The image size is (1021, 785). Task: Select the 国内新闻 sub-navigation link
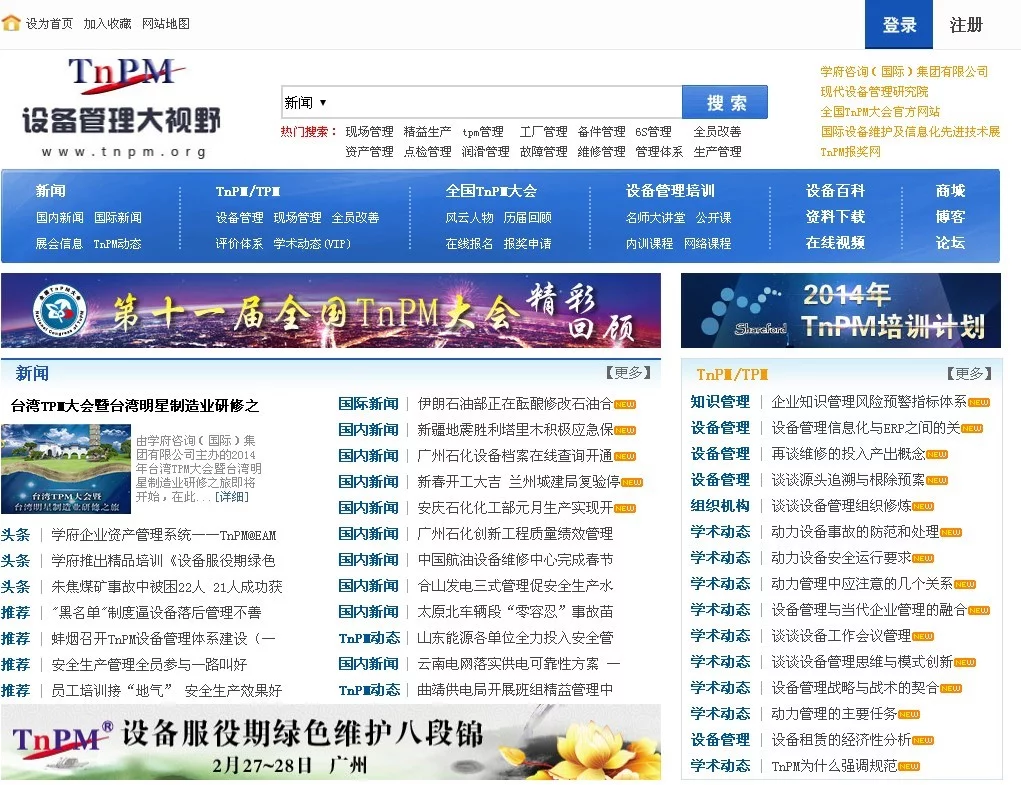click(59, 217)
